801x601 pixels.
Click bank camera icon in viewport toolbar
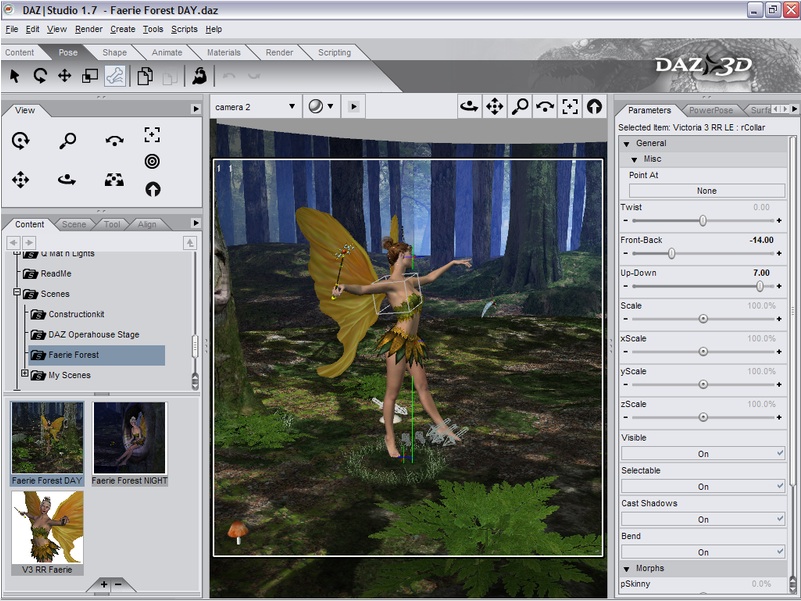[x=545, y=107]
